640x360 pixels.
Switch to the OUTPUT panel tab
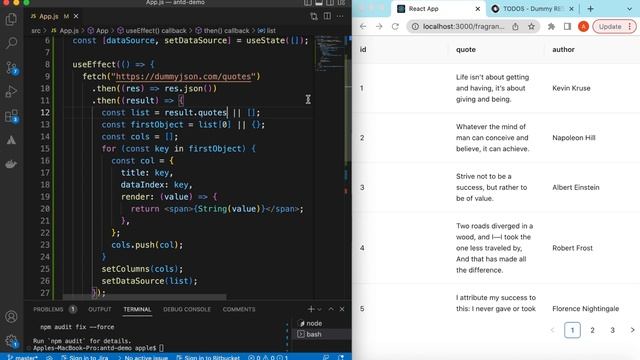click(100, 309)
